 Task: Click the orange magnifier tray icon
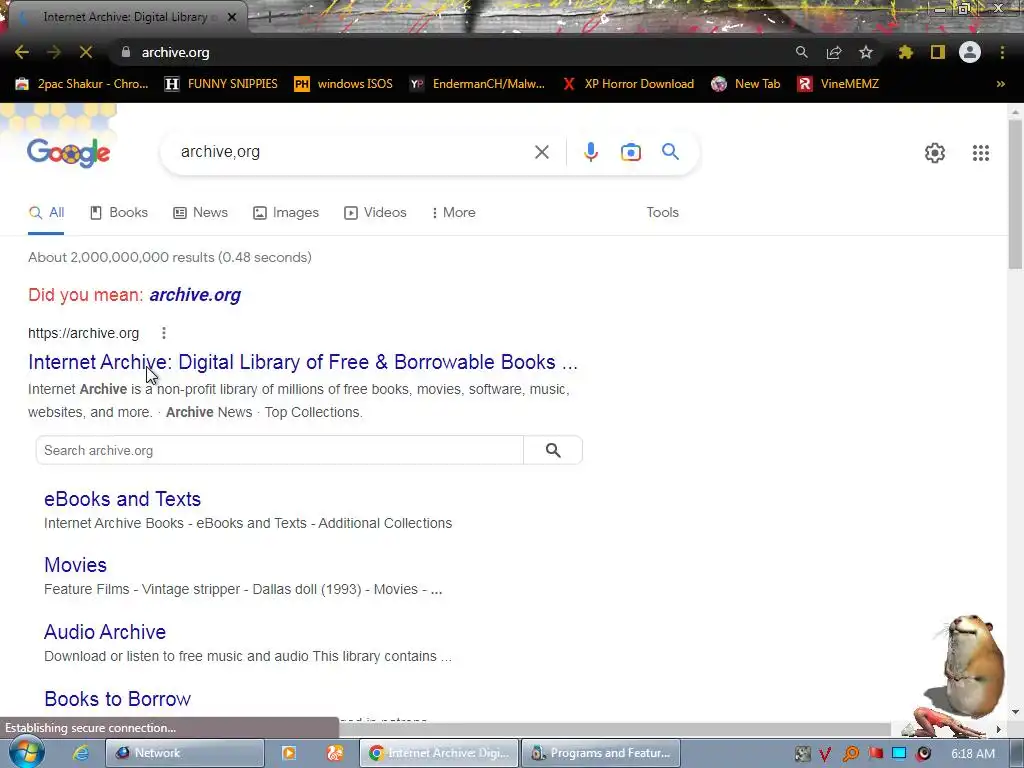pos(850,754)
